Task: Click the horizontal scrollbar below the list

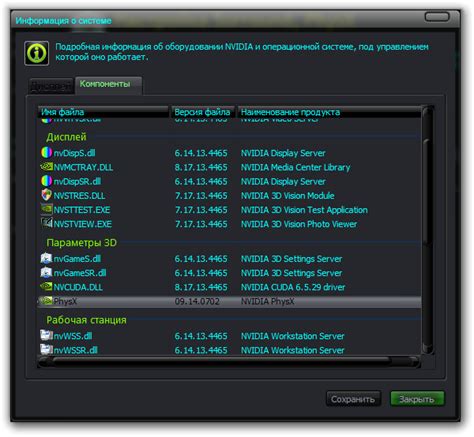Action: [229, 362]
